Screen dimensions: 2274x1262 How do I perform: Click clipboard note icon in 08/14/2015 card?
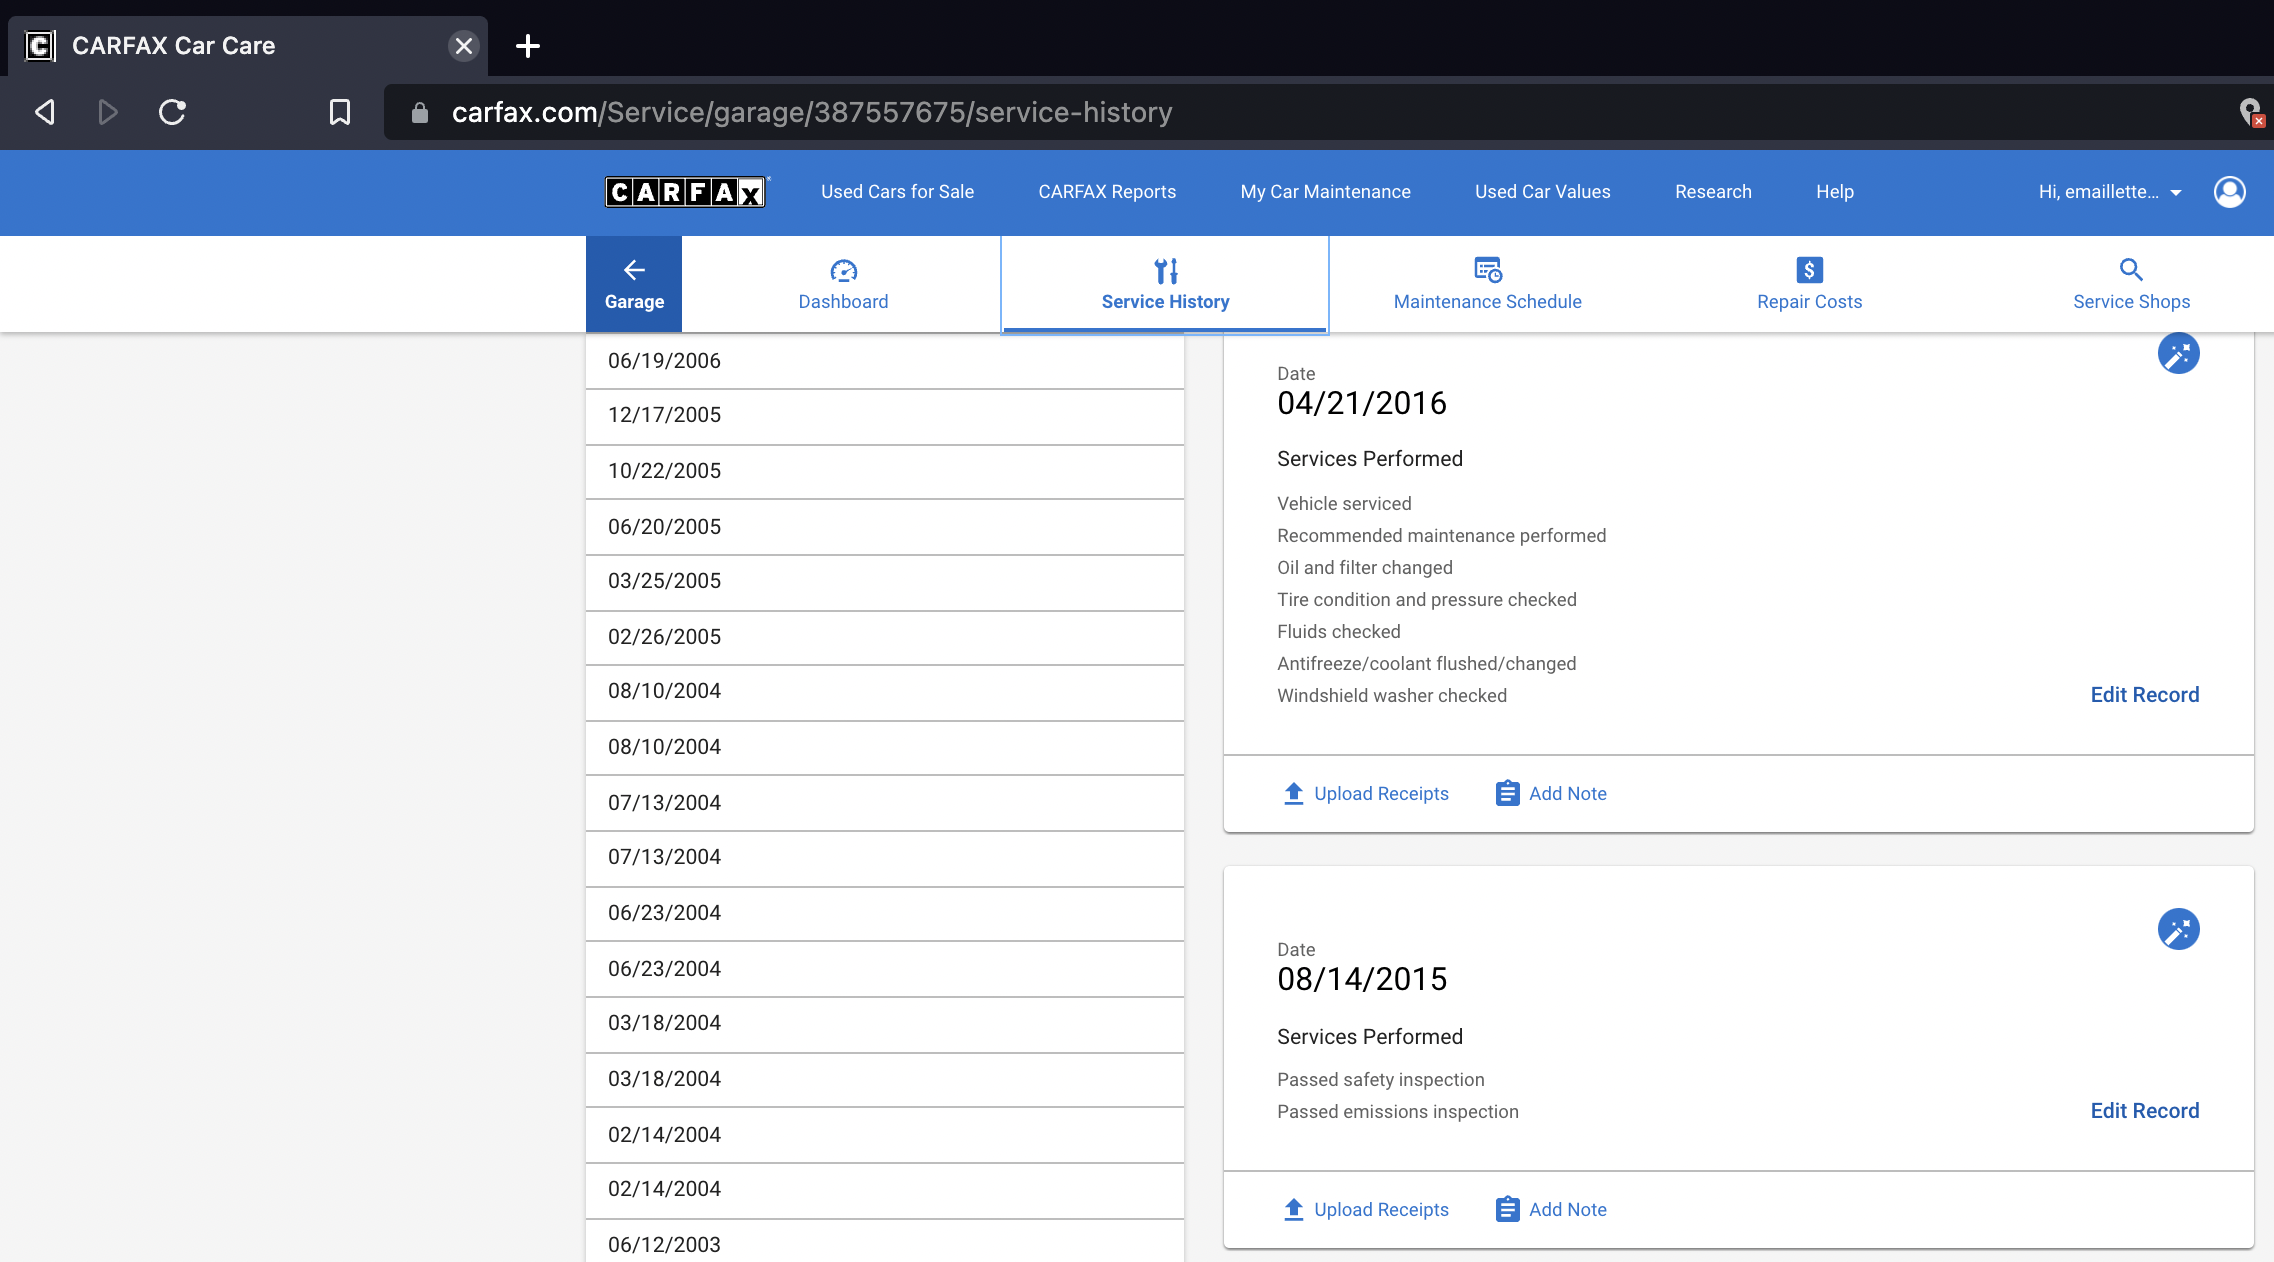pos(1507,1209)
